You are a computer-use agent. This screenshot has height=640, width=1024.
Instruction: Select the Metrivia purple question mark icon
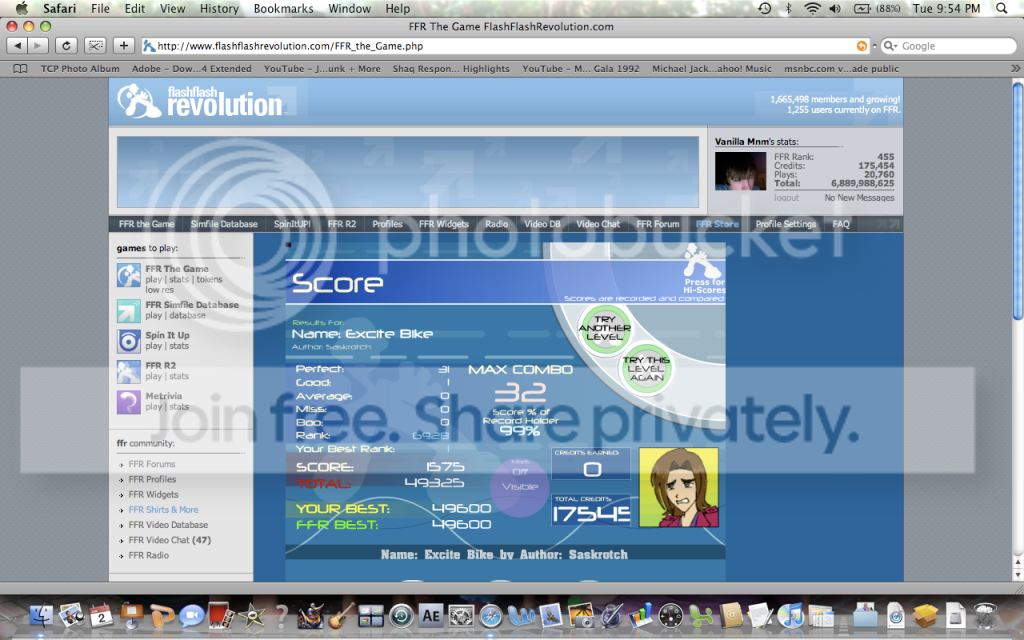pos(129,402)
